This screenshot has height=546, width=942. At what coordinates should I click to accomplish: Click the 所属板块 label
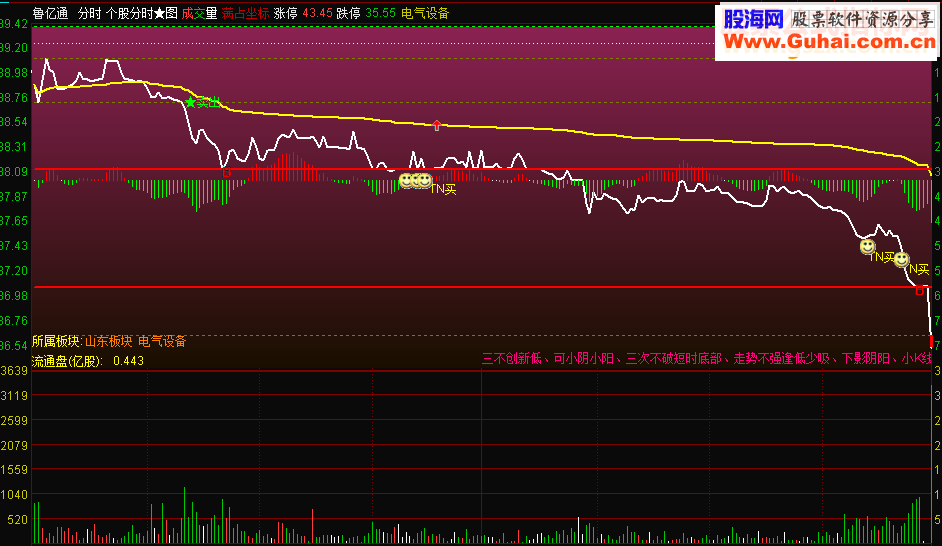(56, 341)
